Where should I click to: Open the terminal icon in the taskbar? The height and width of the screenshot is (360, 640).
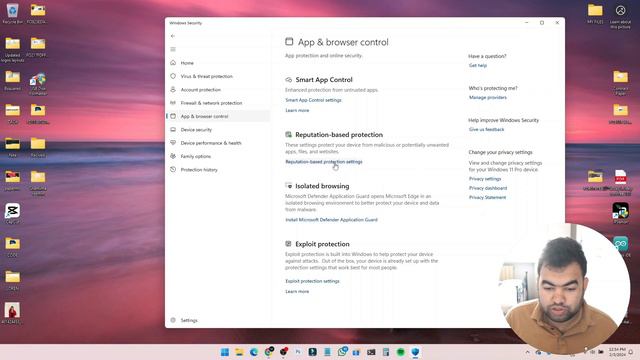coord(371,352)
